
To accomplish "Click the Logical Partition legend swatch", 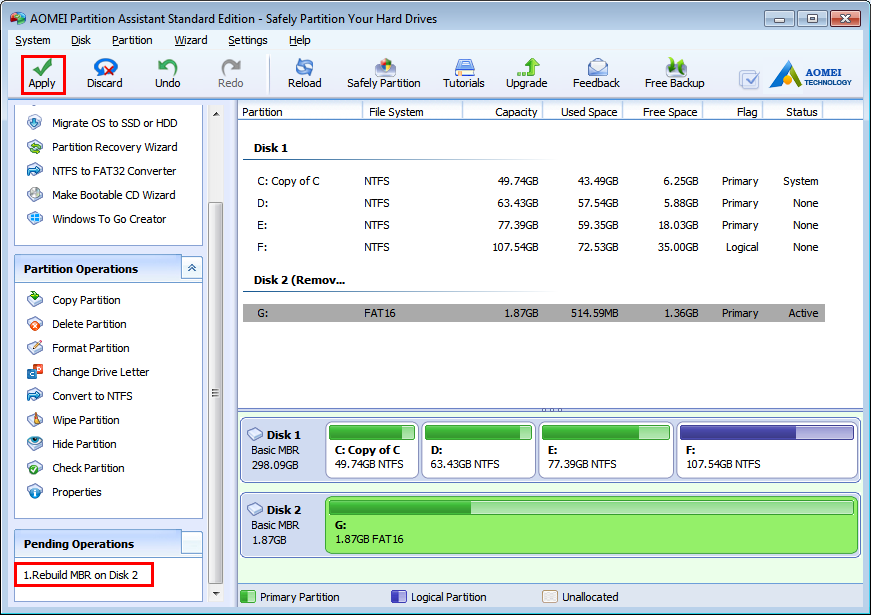I will pos(399,597).
